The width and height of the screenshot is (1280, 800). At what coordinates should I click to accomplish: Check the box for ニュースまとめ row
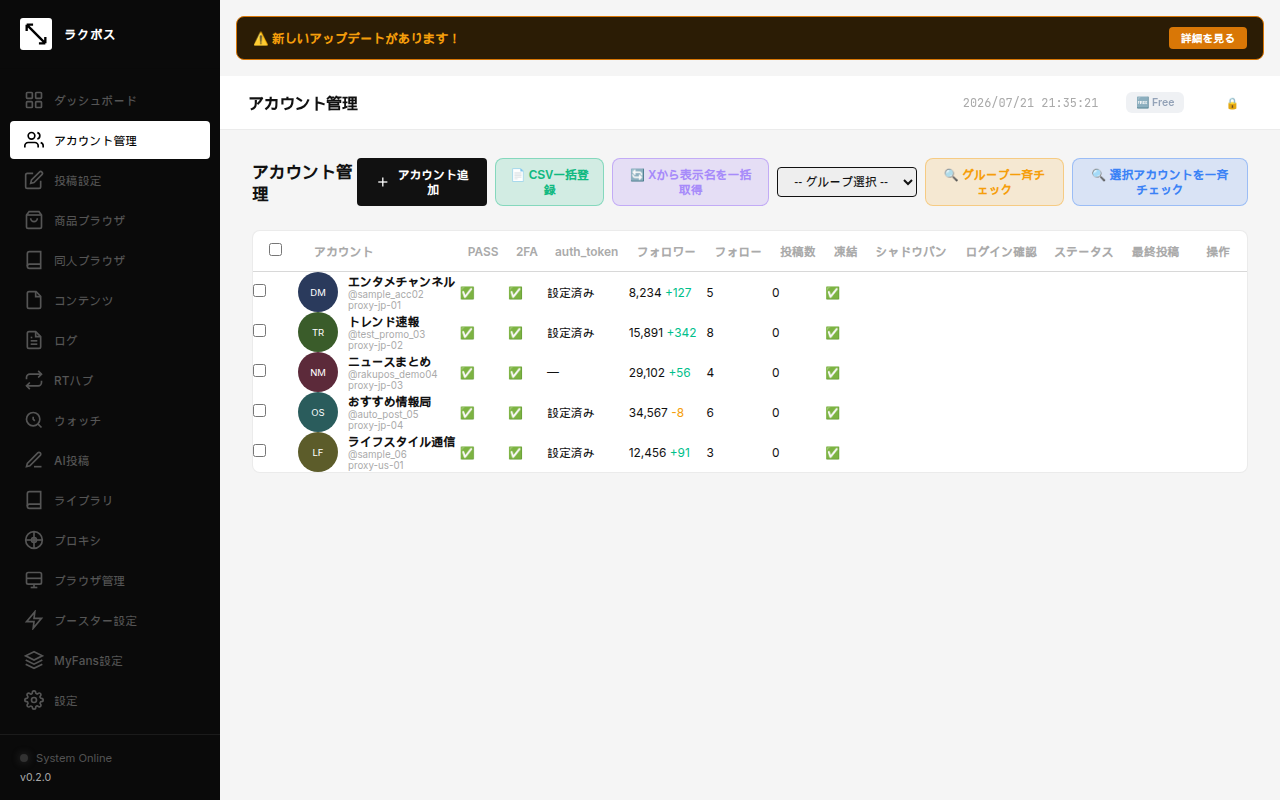tap(259, 370)
